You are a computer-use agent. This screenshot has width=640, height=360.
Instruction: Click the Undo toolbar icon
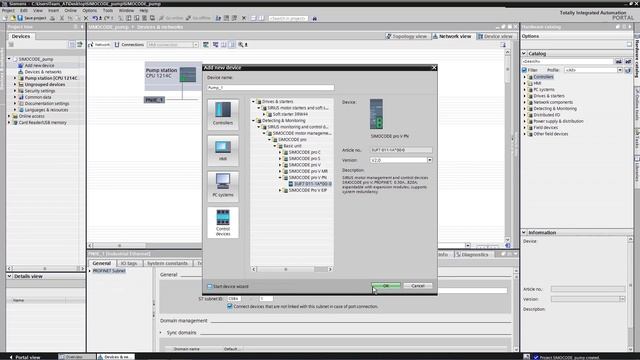click(x=95, y=18)
